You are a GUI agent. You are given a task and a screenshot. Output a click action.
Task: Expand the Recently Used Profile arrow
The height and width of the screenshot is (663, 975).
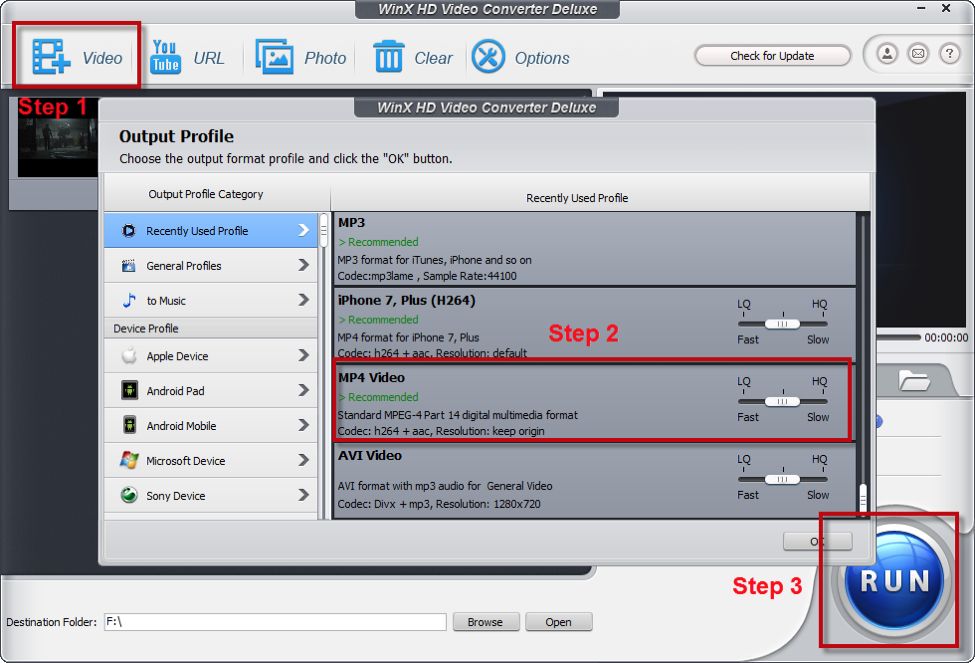[x=303, y=230]
